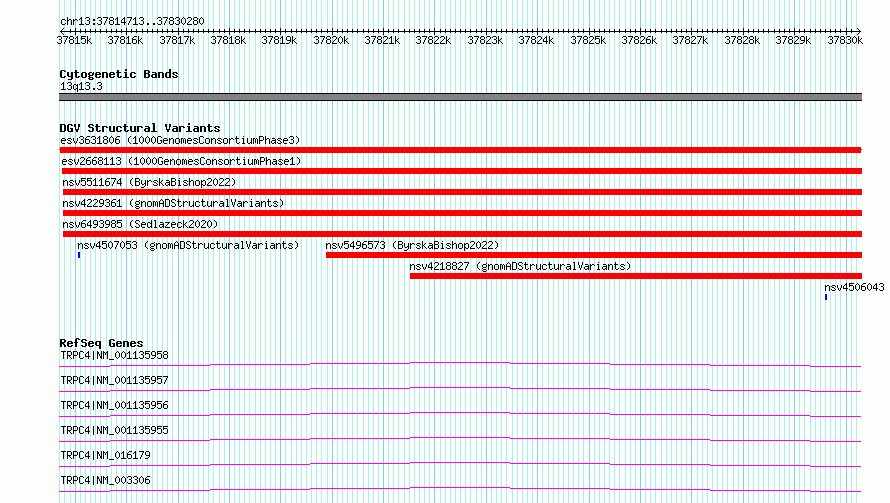The image size is (890, 503).
Task: Click the 37824k ruler position
Action: pos(536,40)
